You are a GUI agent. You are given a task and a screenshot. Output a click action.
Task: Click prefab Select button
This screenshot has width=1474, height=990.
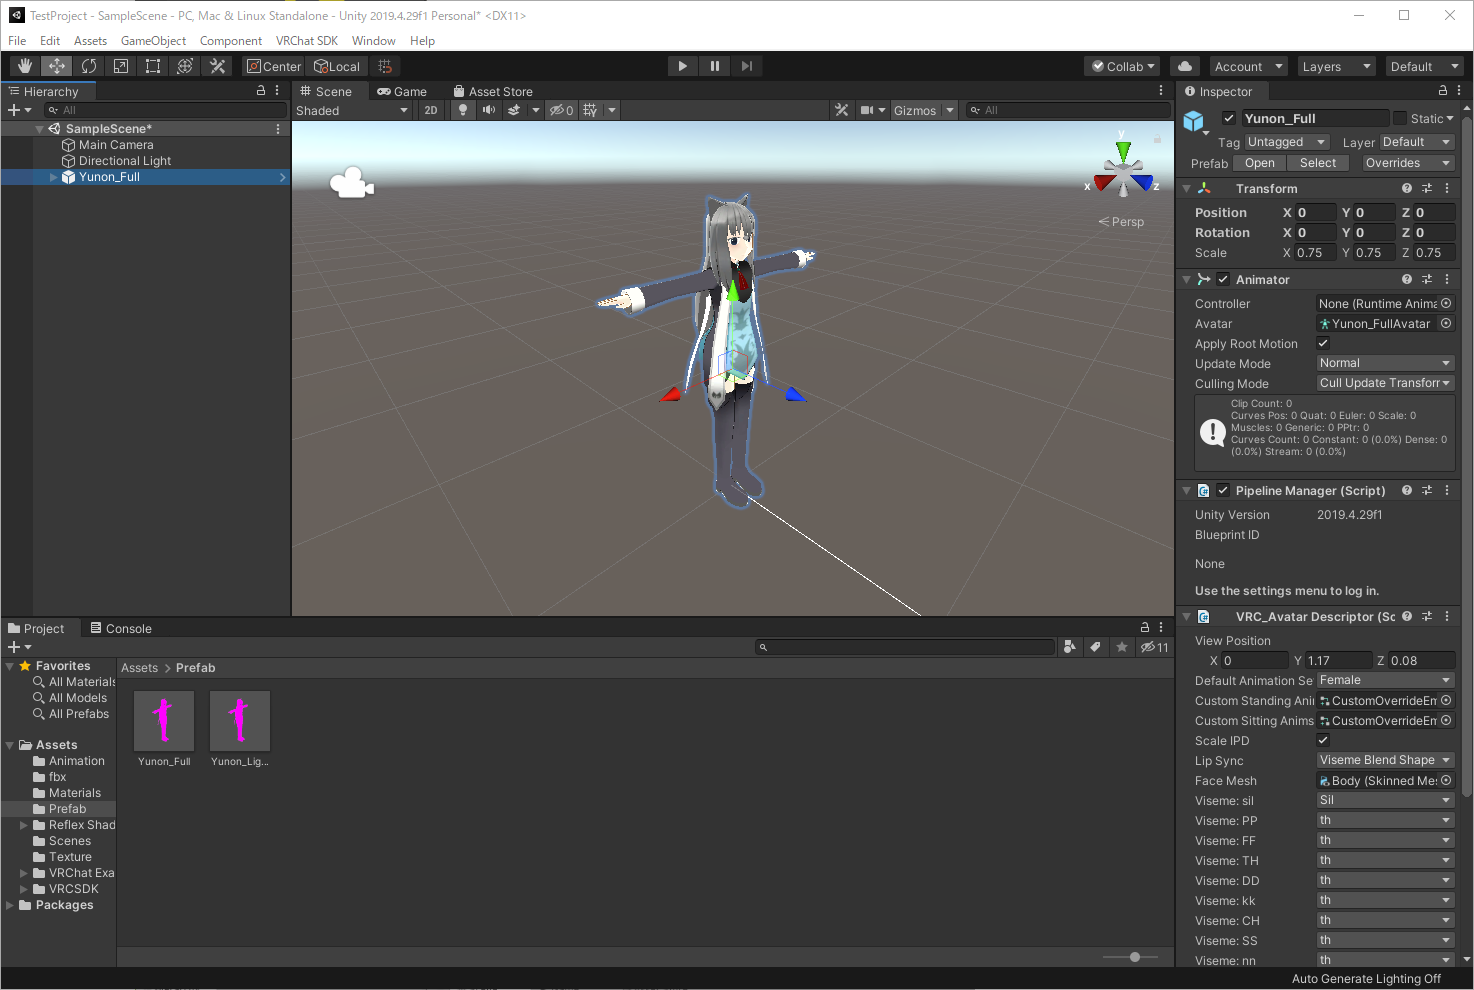[x=1318, y=163]
